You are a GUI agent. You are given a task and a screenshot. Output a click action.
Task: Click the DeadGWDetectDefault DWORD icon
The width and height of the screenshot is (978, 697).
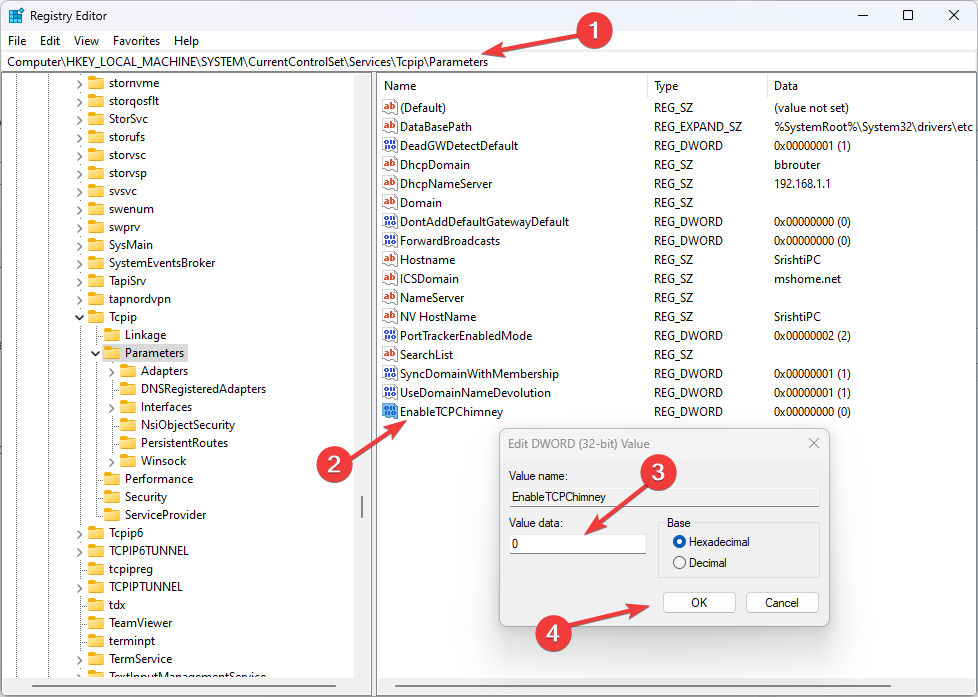click(x=390, y=145)
